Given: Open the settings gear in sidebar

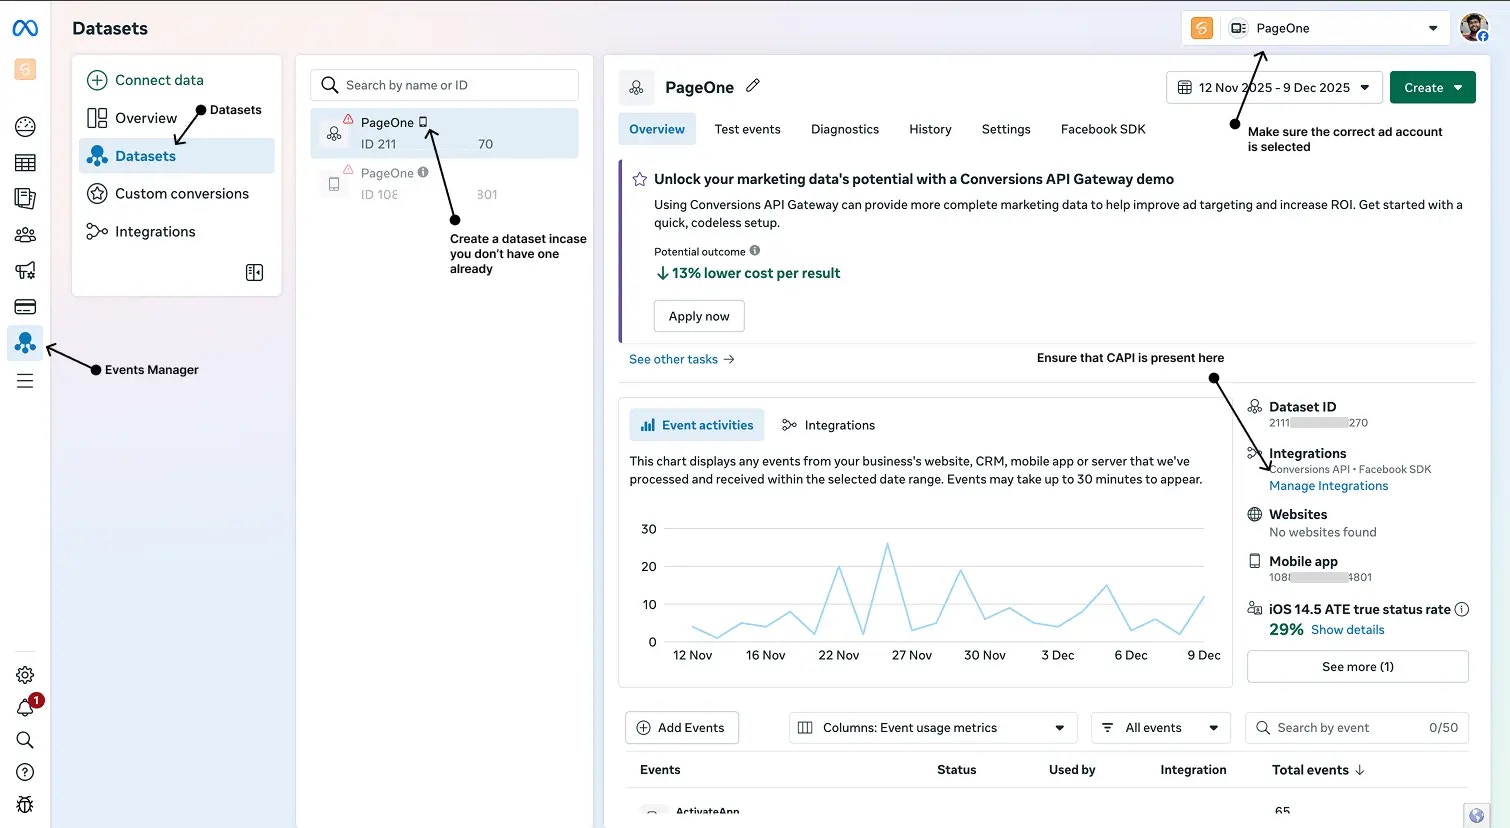Looking at the screenshot, I should click(25, 675).
